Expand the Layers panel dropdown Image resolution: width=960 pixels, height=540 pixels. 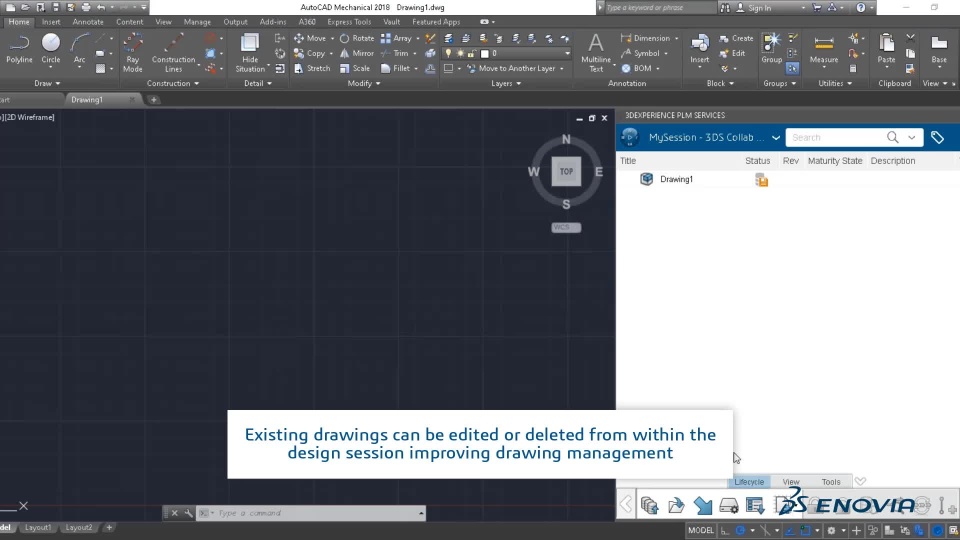tap(506, 83)
